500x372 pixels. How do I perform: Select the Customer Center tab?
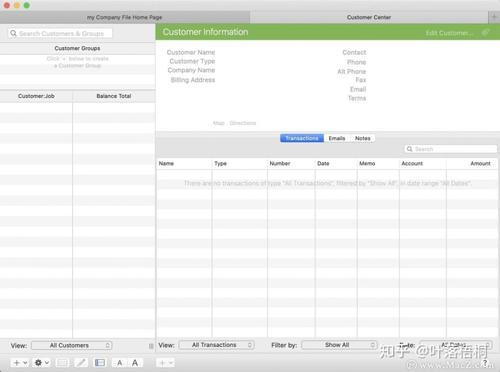369,17
